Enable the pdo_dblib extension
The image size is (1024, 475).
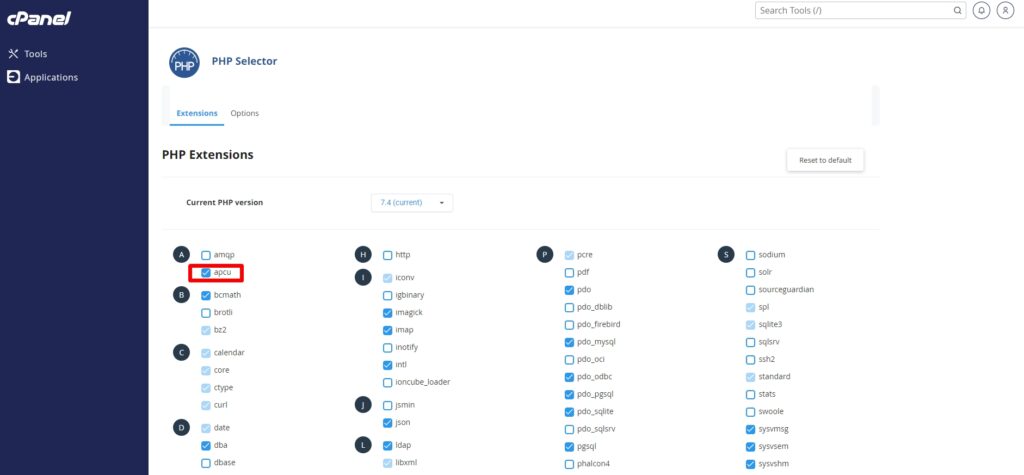click(569, 307)
